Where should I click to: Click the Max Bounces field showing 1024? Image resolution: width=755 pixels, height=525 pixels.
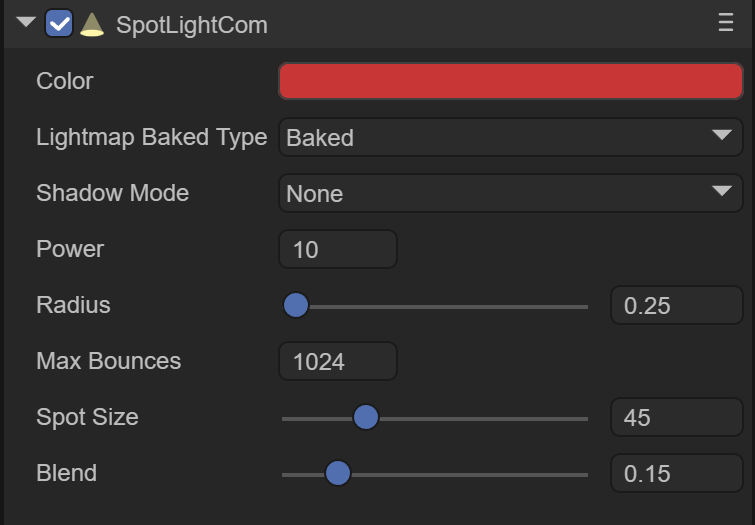coord(338,361)
